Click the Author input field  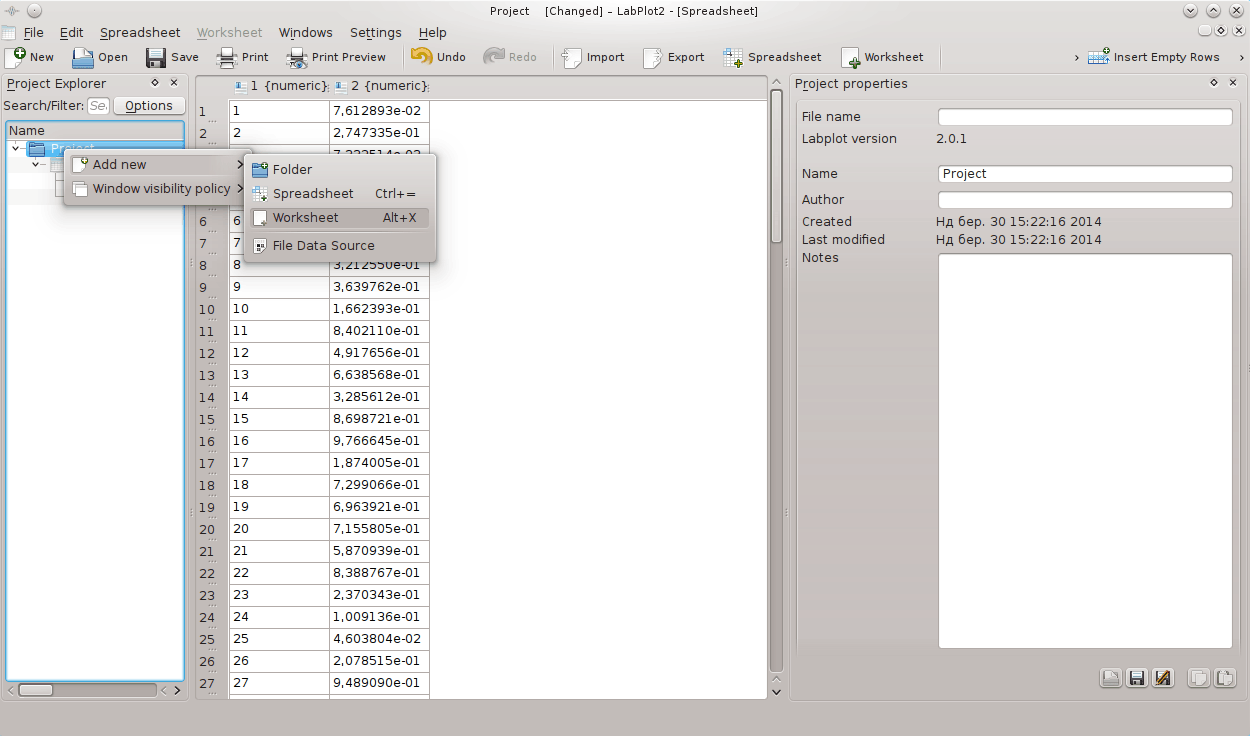pyautogui.click(x=1085, y=200)
